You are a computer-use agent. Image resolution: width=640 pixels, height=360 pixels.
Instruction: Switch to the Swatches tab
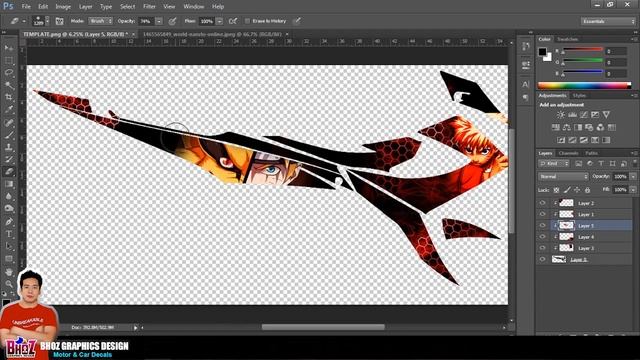pos(568,39)
